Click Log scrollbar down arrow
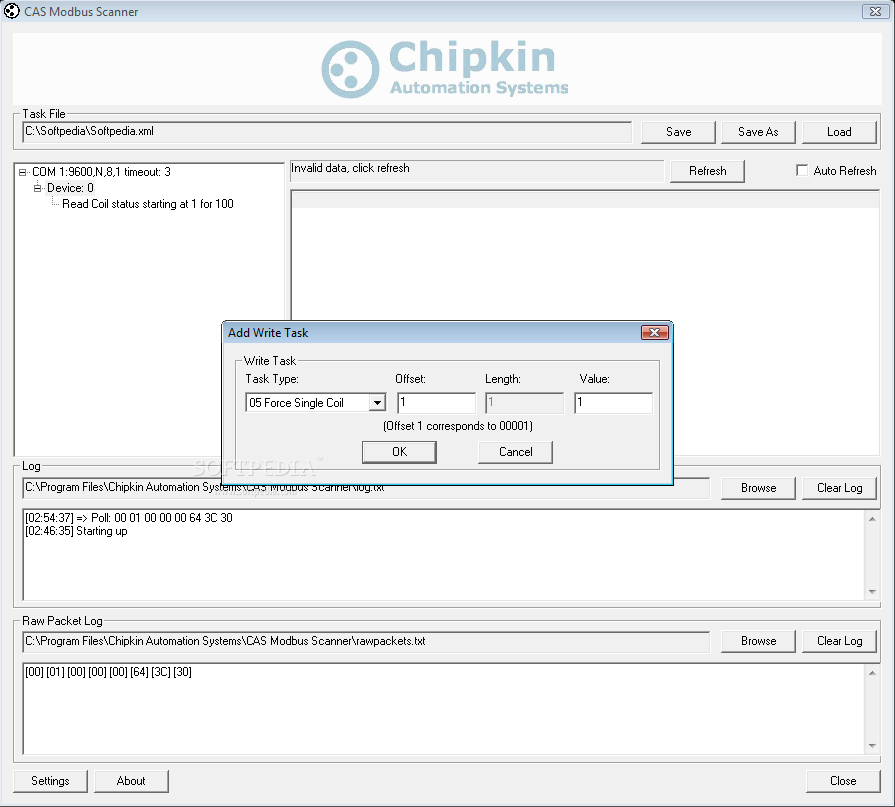895x807 pixels. point(872,591)
